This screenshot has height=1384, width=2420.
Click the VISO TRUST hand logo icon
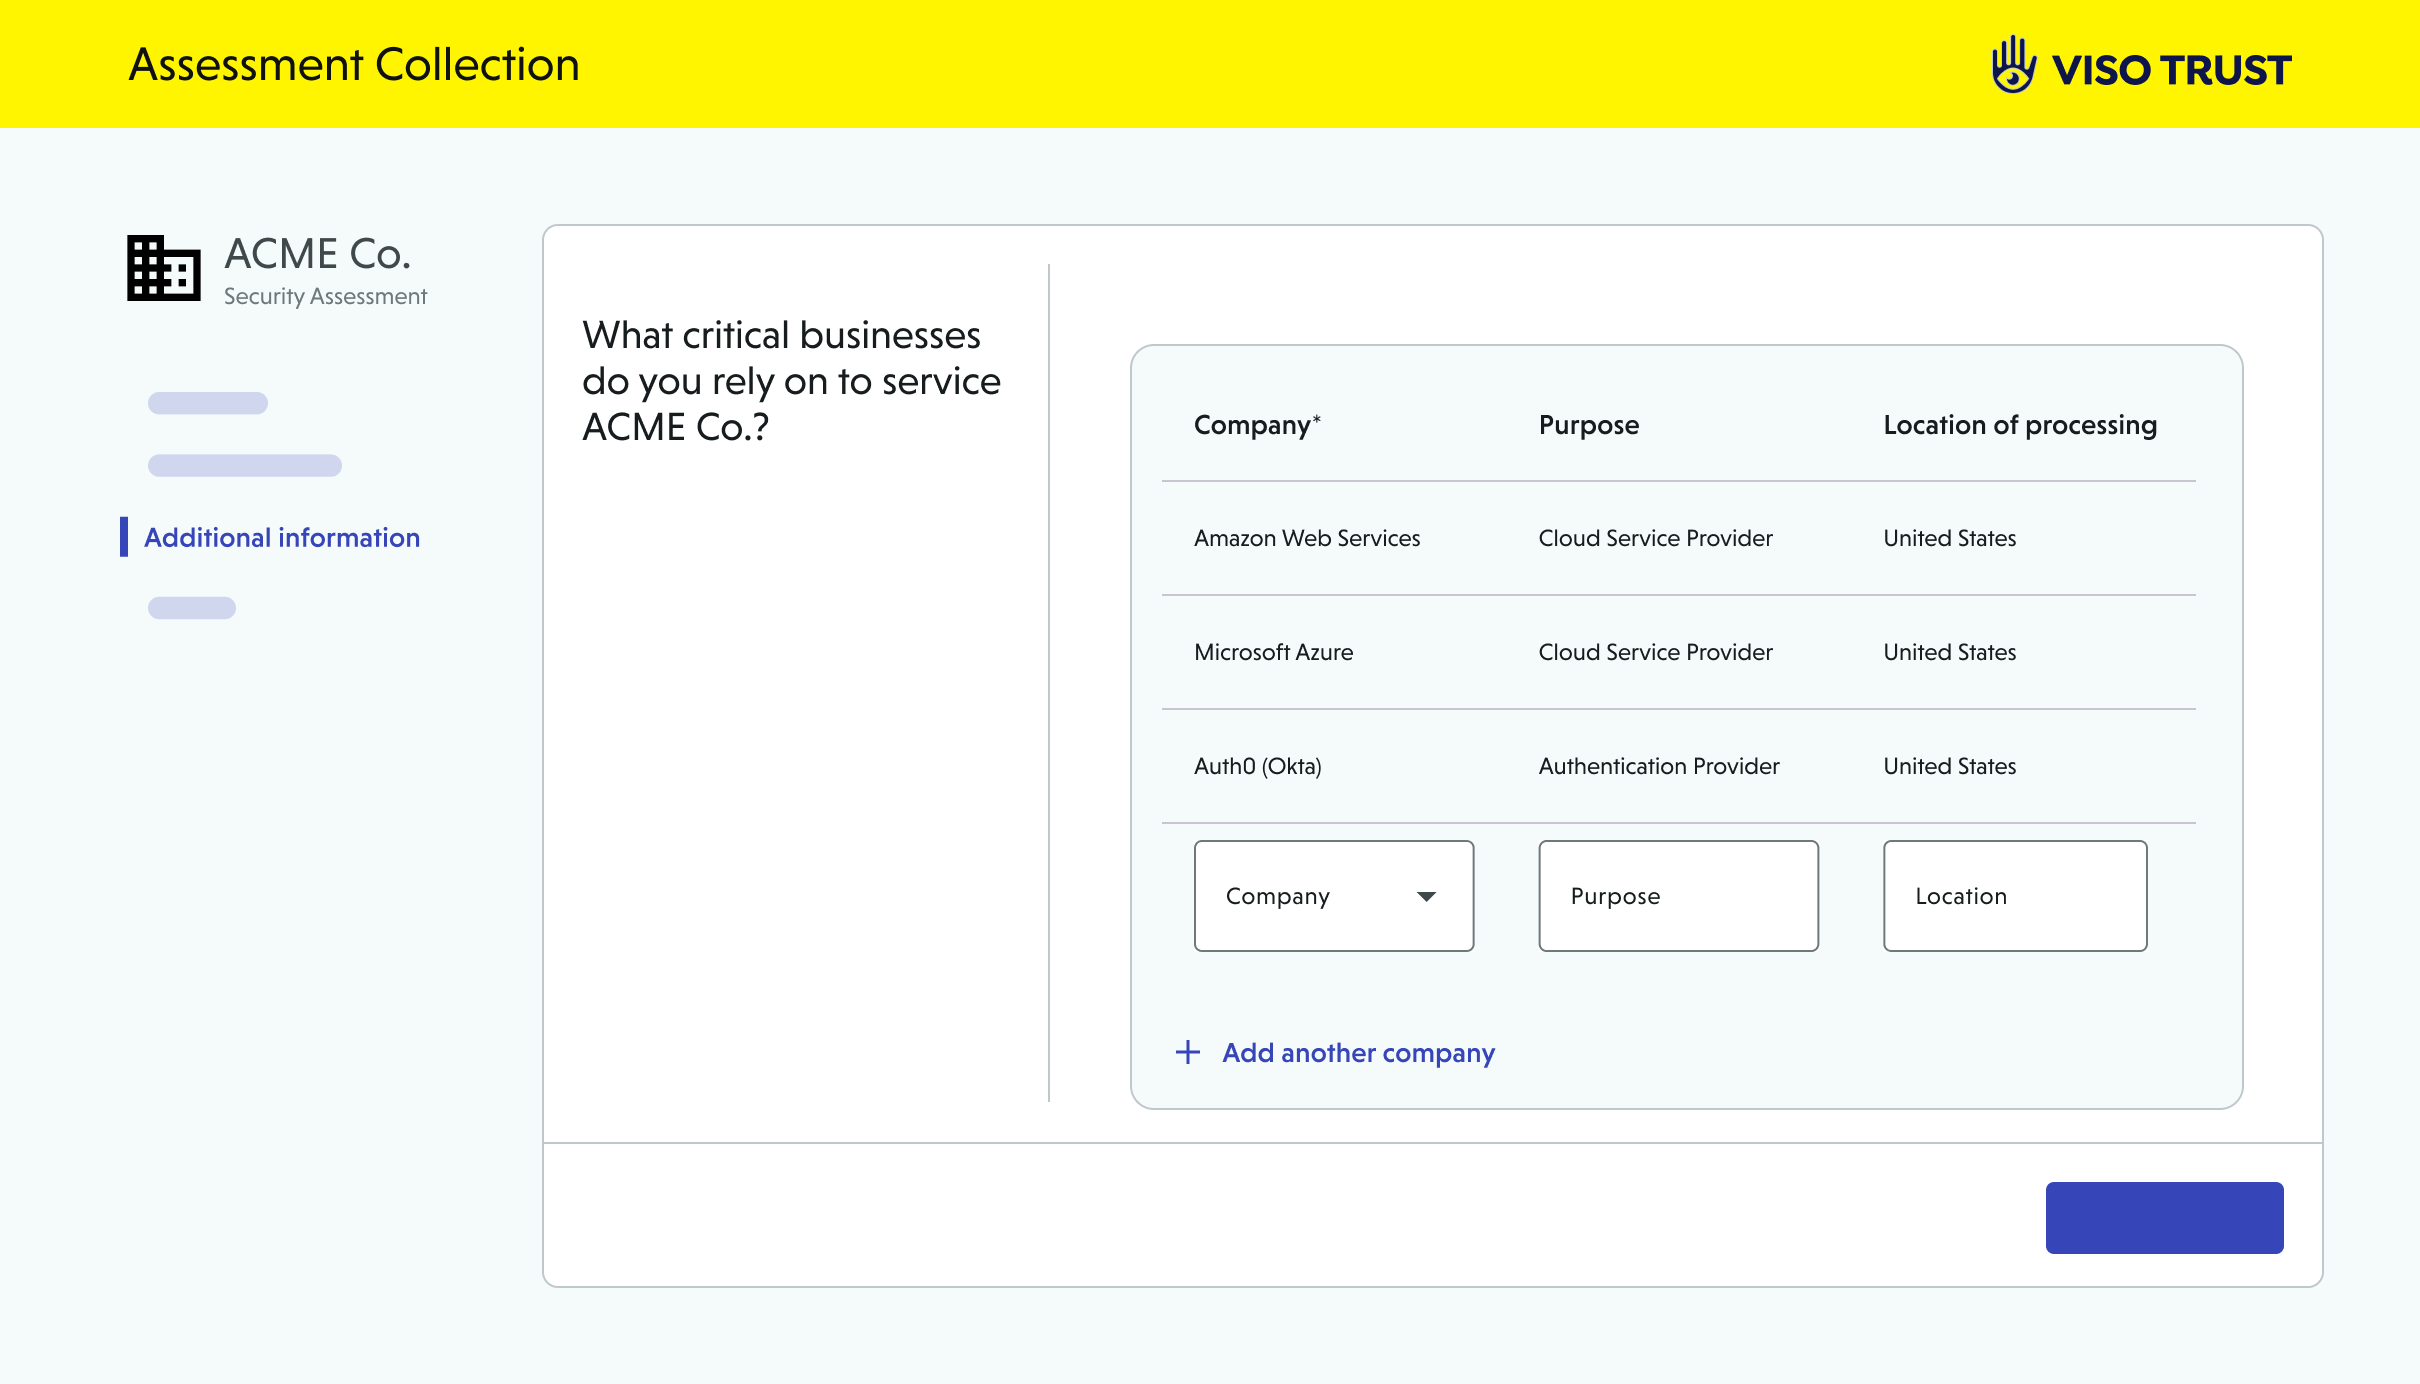coord(2013,65)
